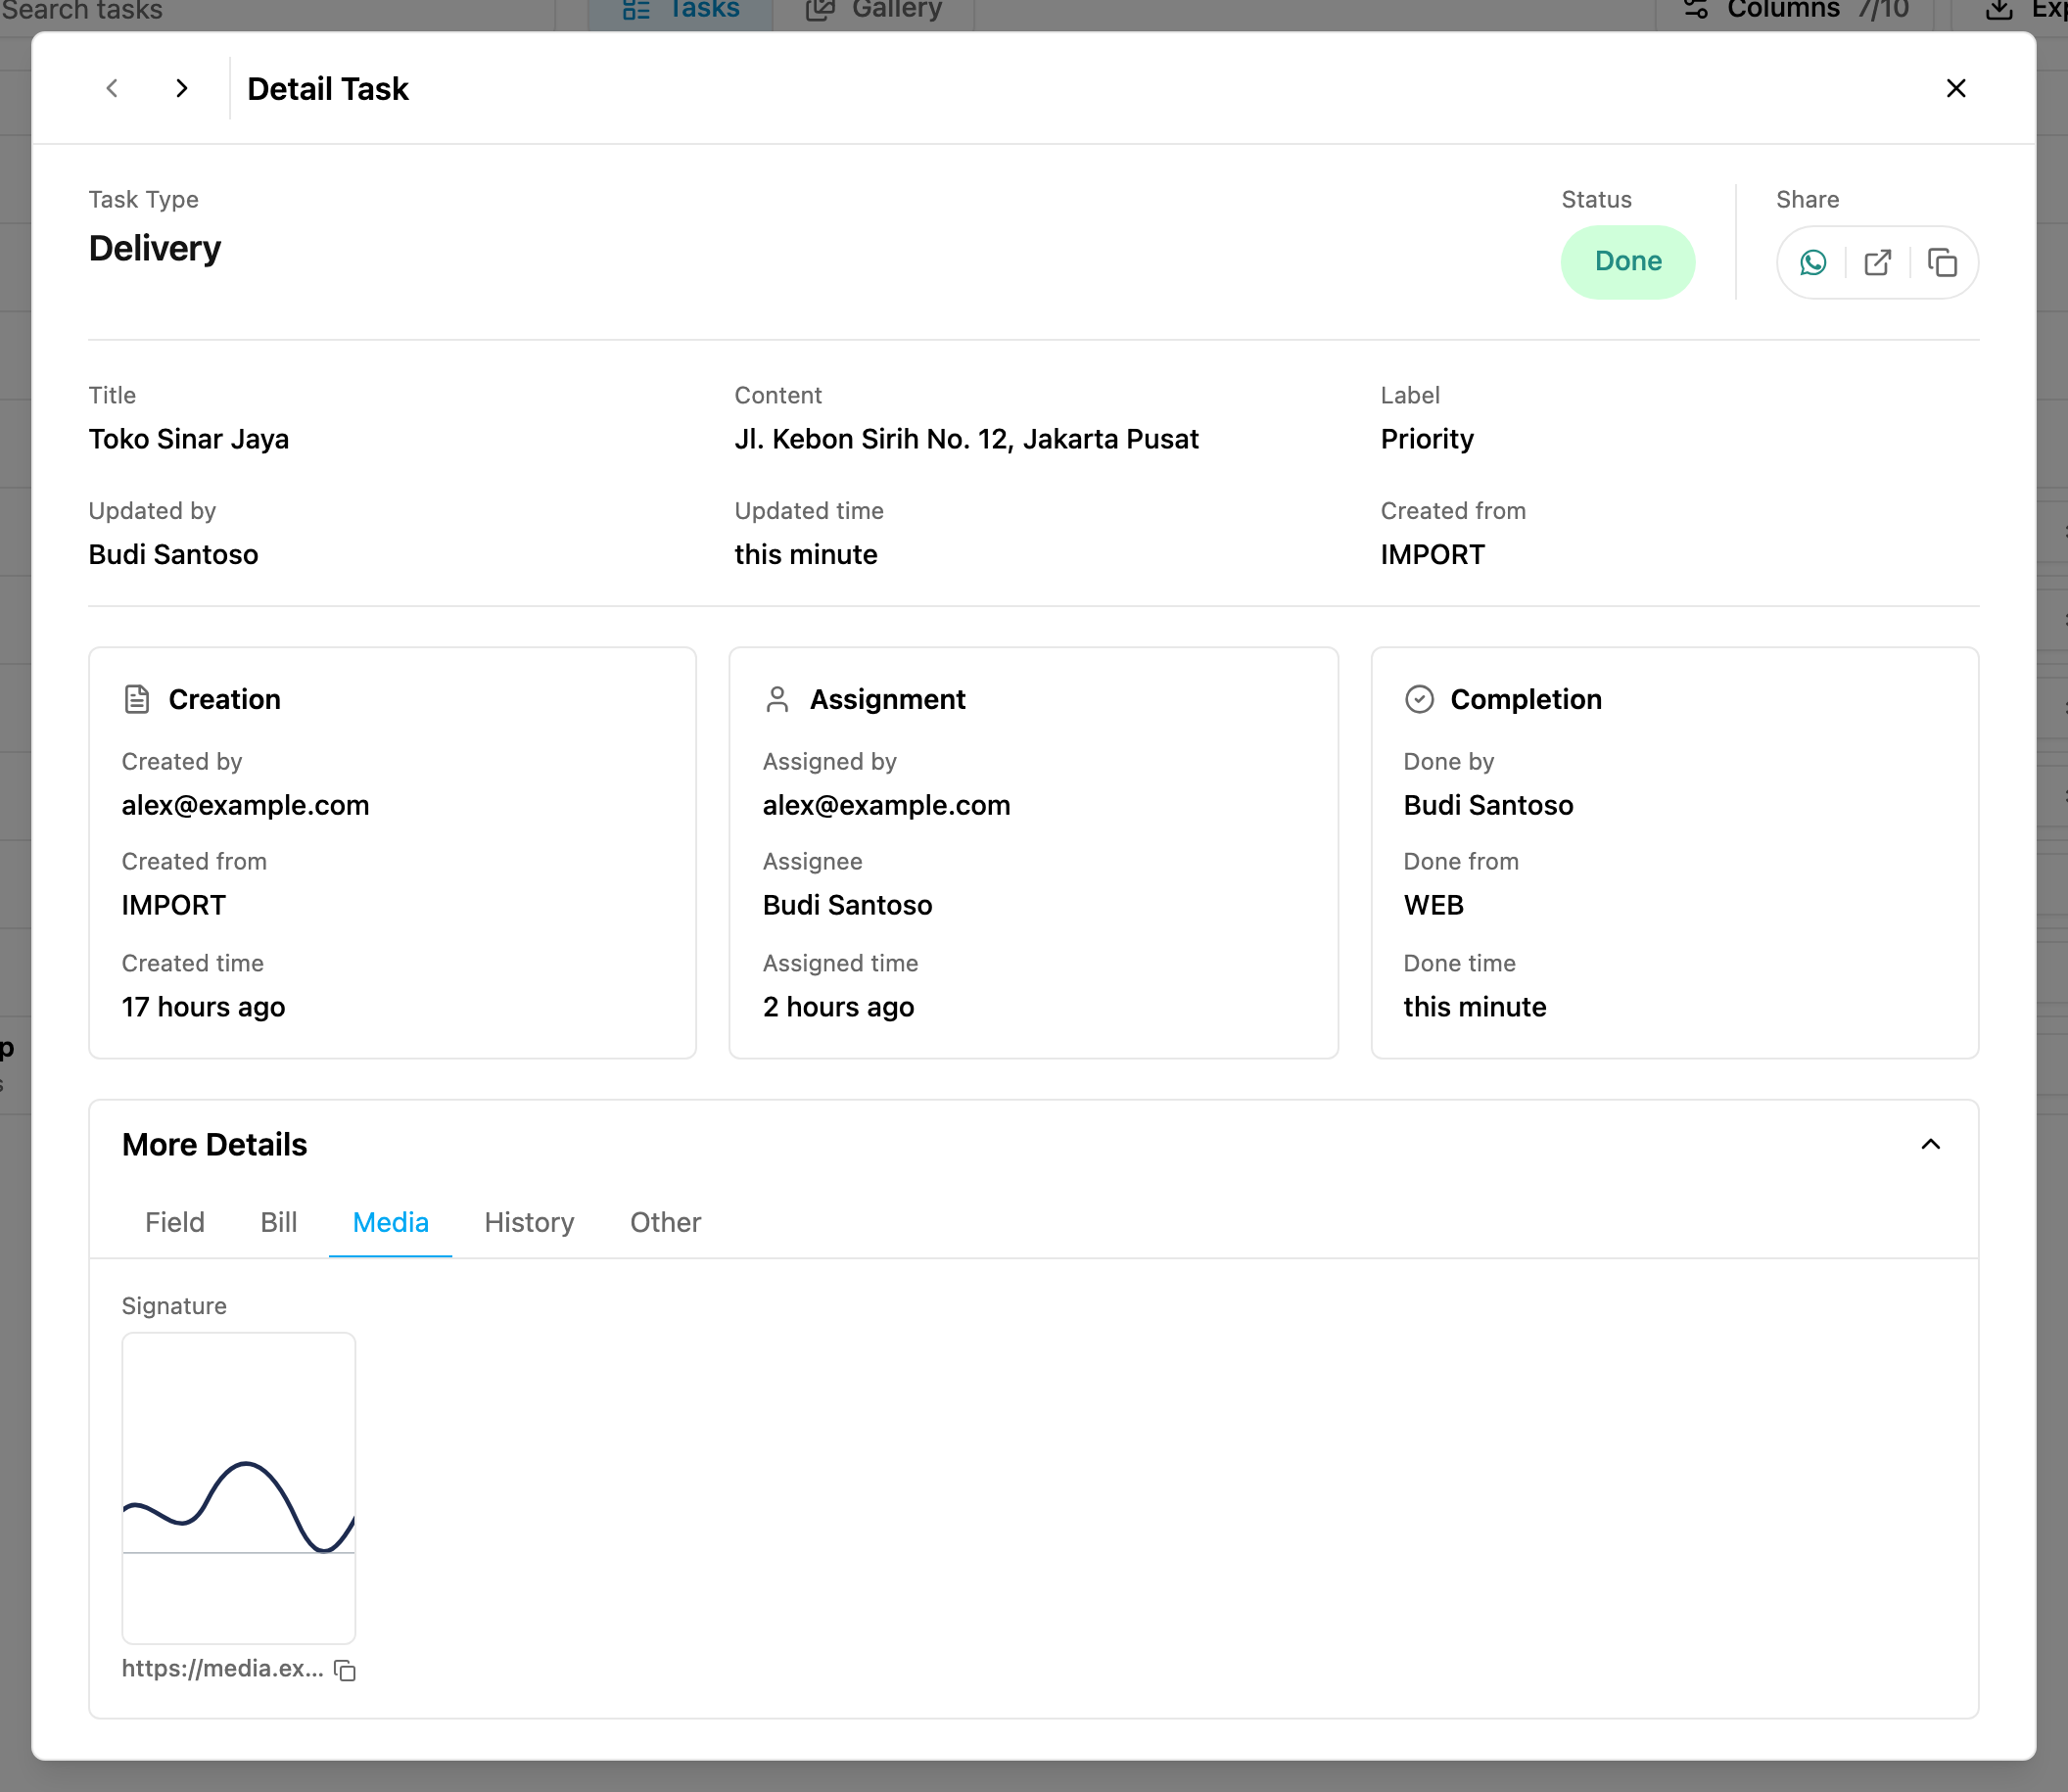
Task: Close the Detail Task dialog
Action: coord(1956,88)
